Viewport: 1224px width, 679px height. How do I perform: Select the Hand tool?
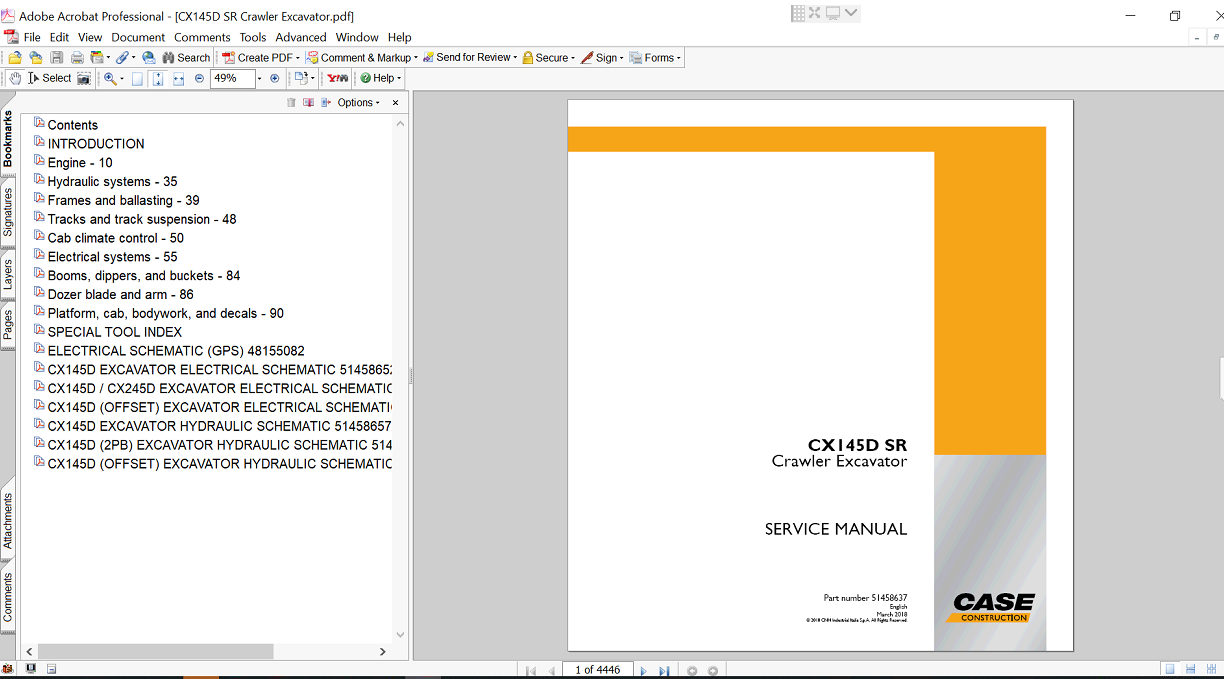click(x=15, y=78)
